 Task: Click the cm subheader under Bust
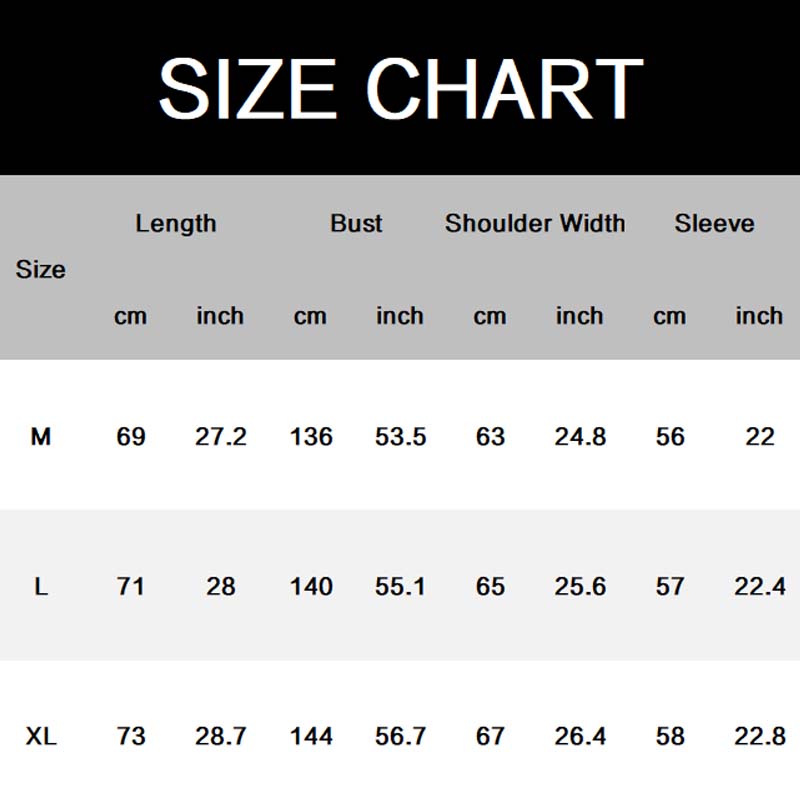coord(310,316)
